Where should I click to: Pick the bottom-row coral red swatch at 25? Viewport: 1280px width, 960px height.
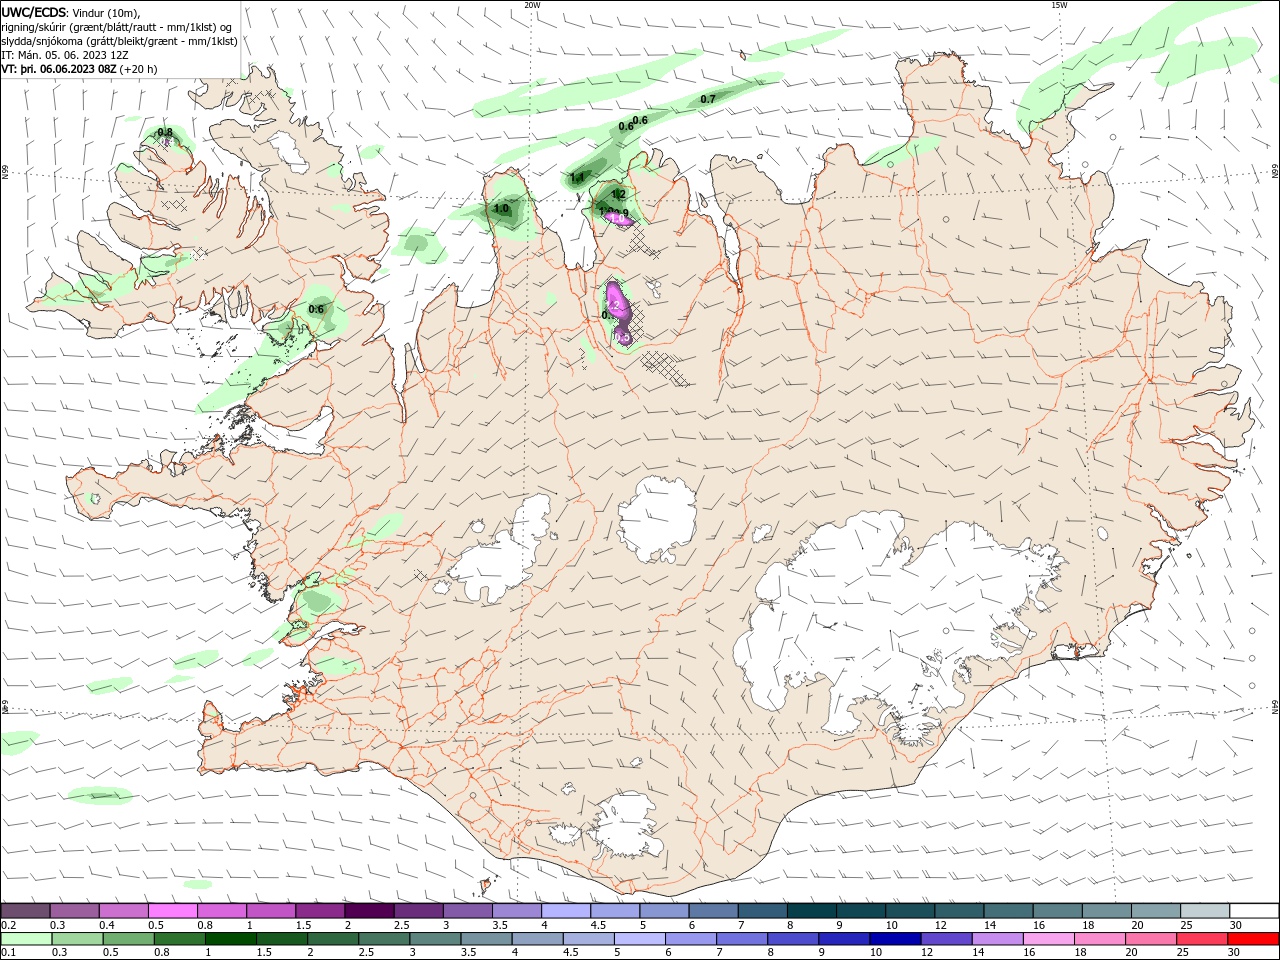click(x=1201, y=939)
